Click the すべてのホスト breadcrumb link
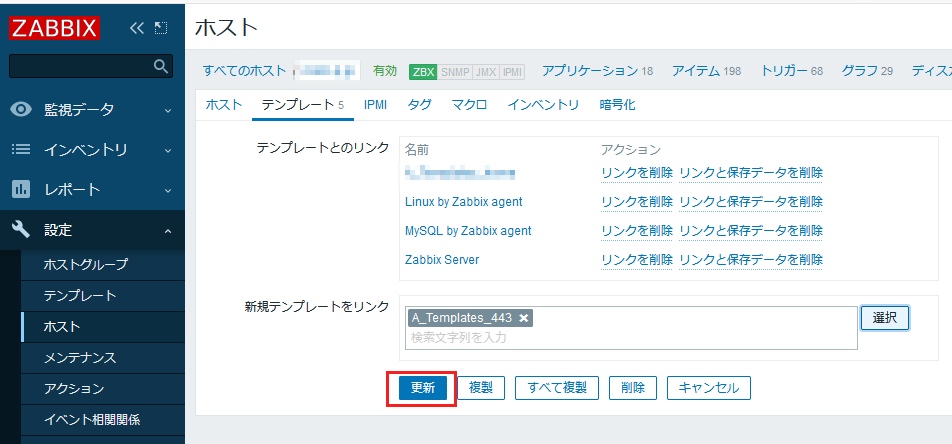Viewport: 952px width, 444px height. coord(244,71)
